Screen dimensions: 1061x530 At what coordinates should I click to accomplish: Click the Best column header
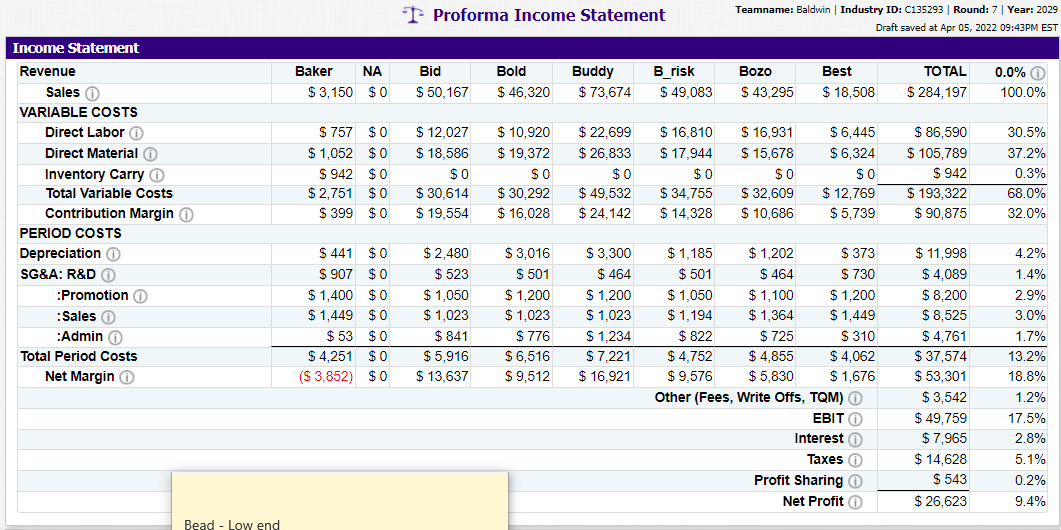pos(836,72)
